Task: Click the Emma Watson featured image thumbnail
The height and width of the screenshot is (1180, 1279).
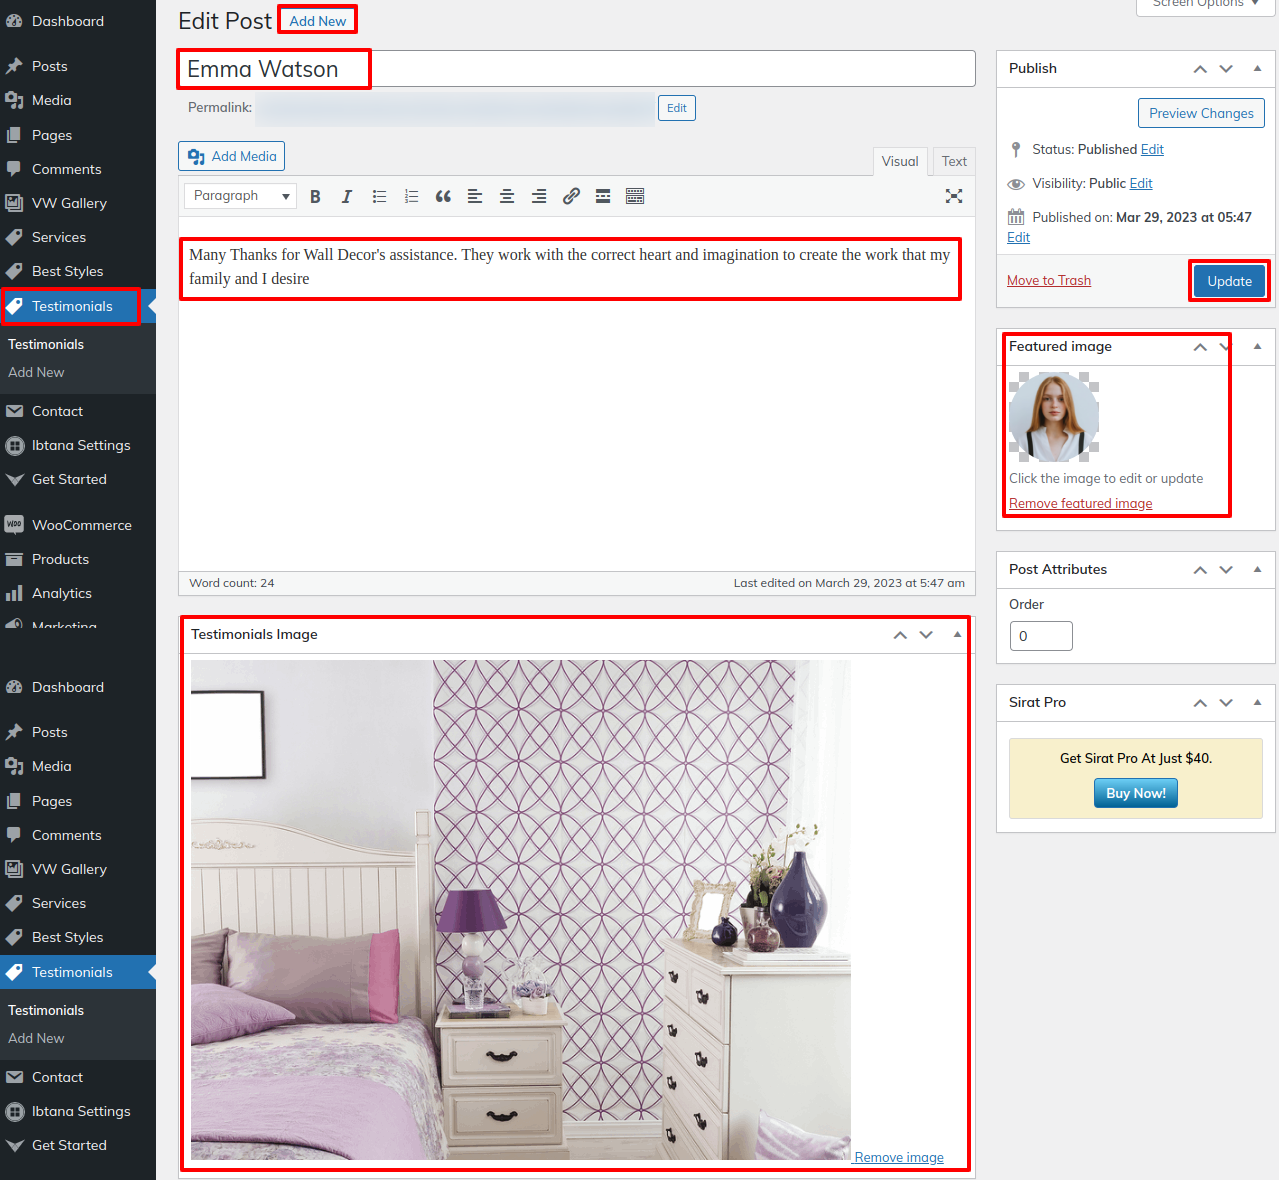Action: [x=1054, y=417]
